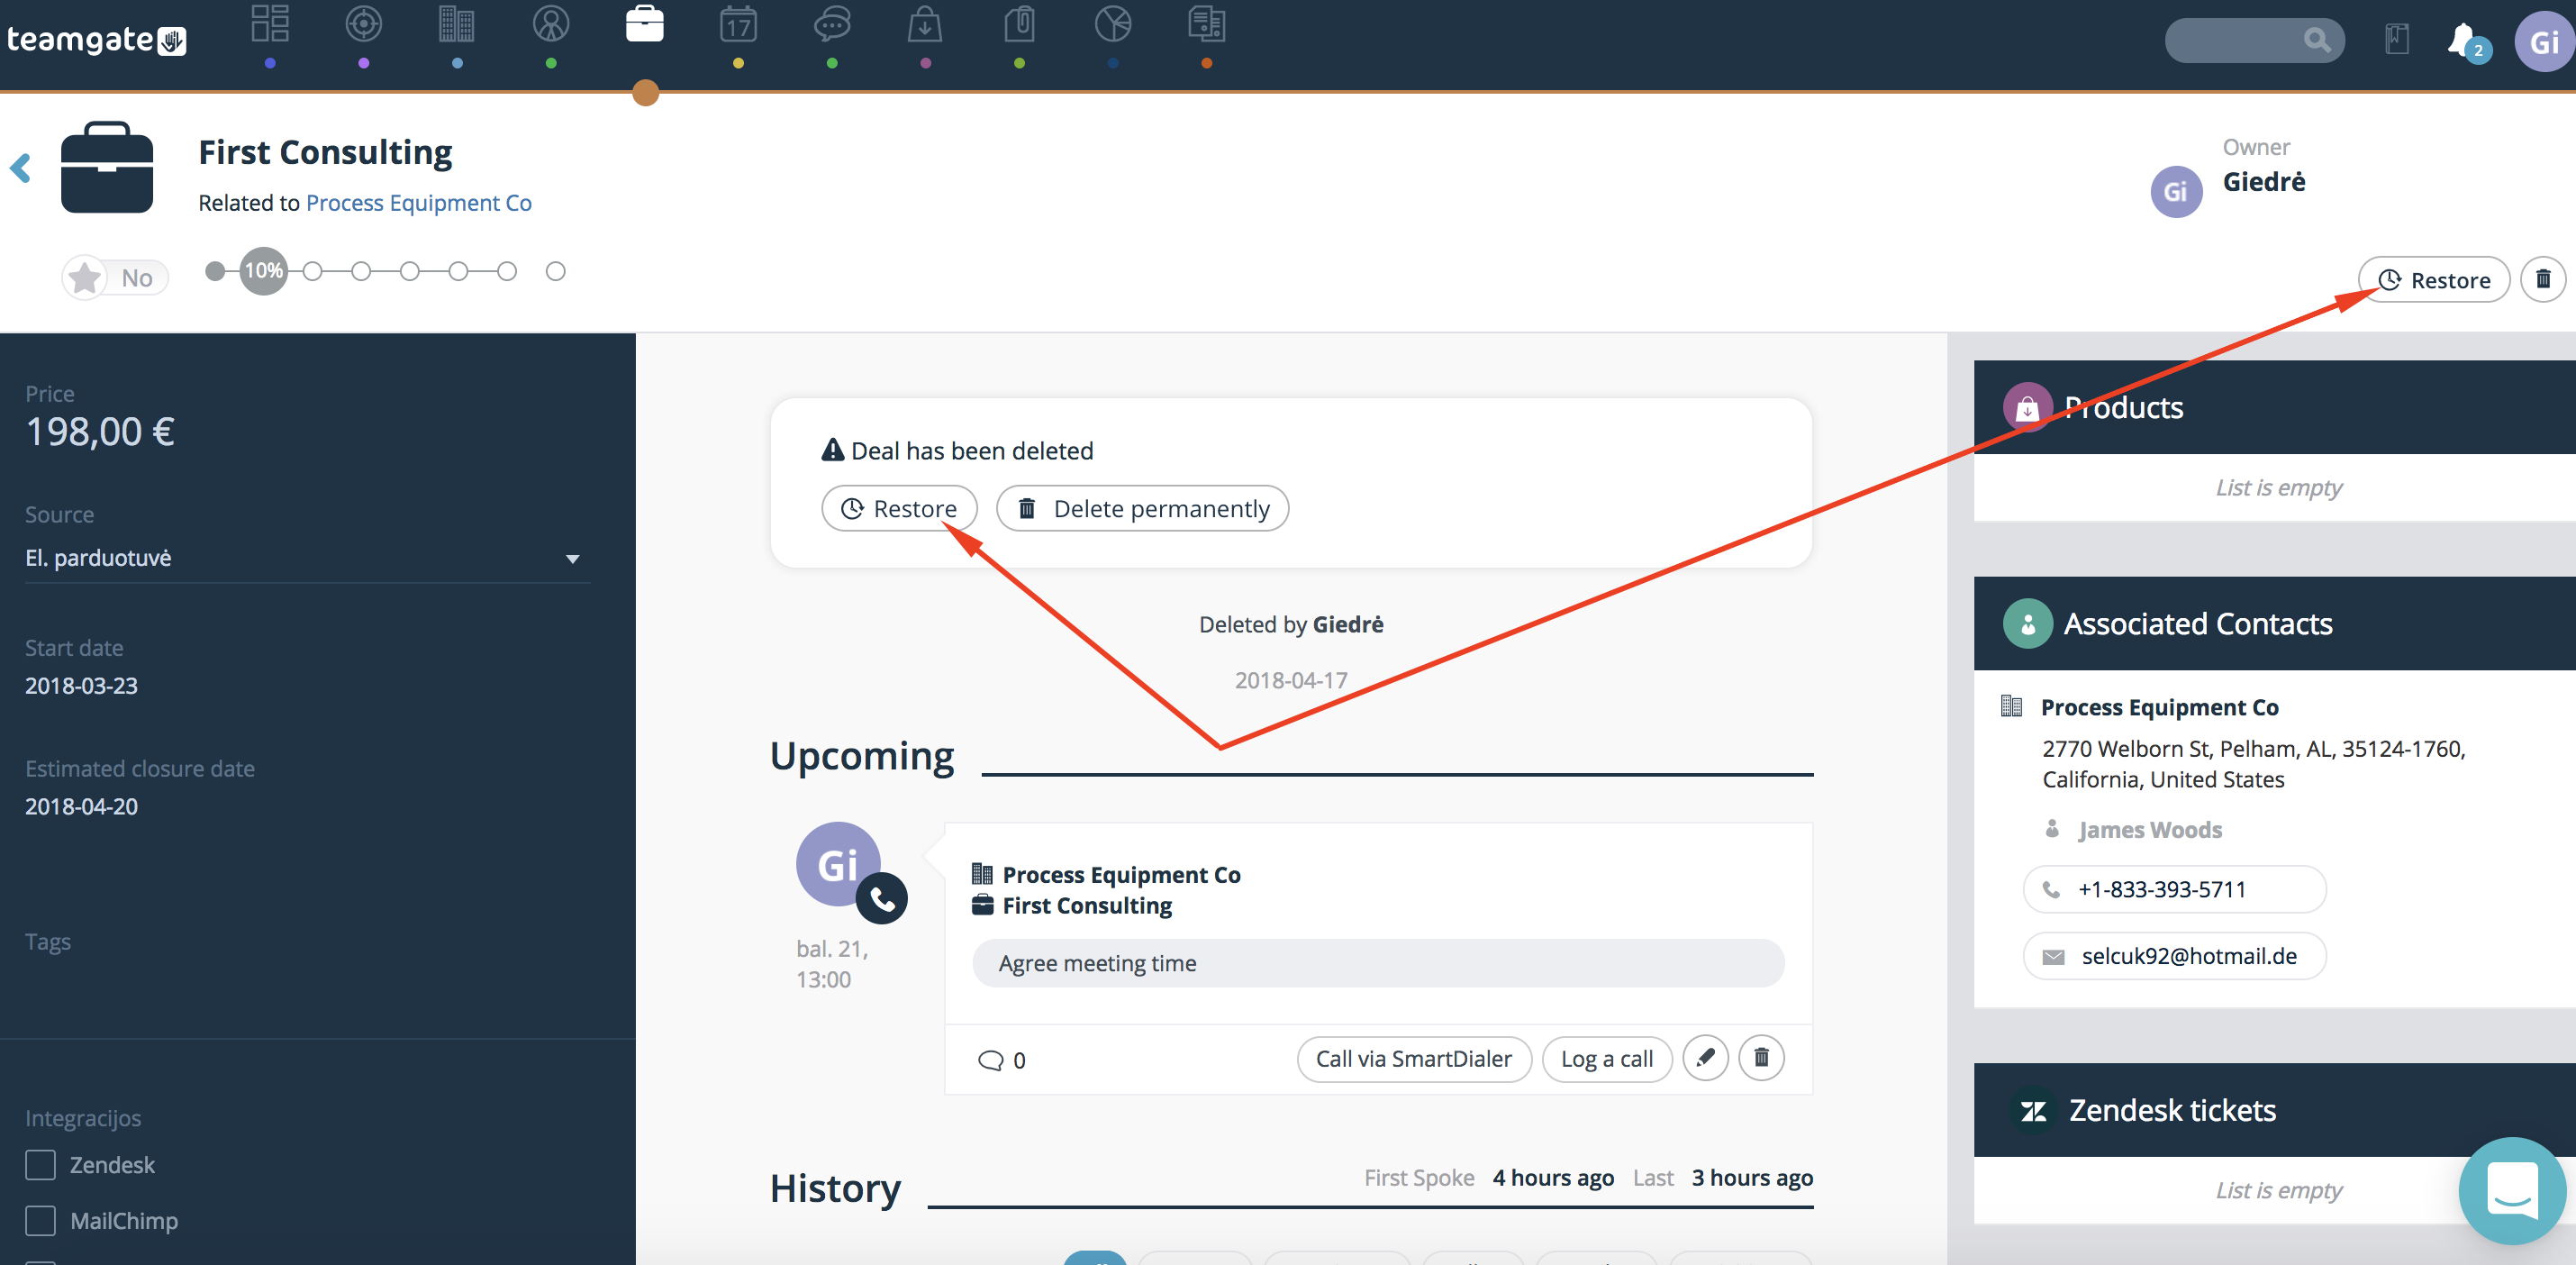Click Start date 2018-03-23
Image resolution: width=2576 pixels, height=1265 pixels.
81,686
